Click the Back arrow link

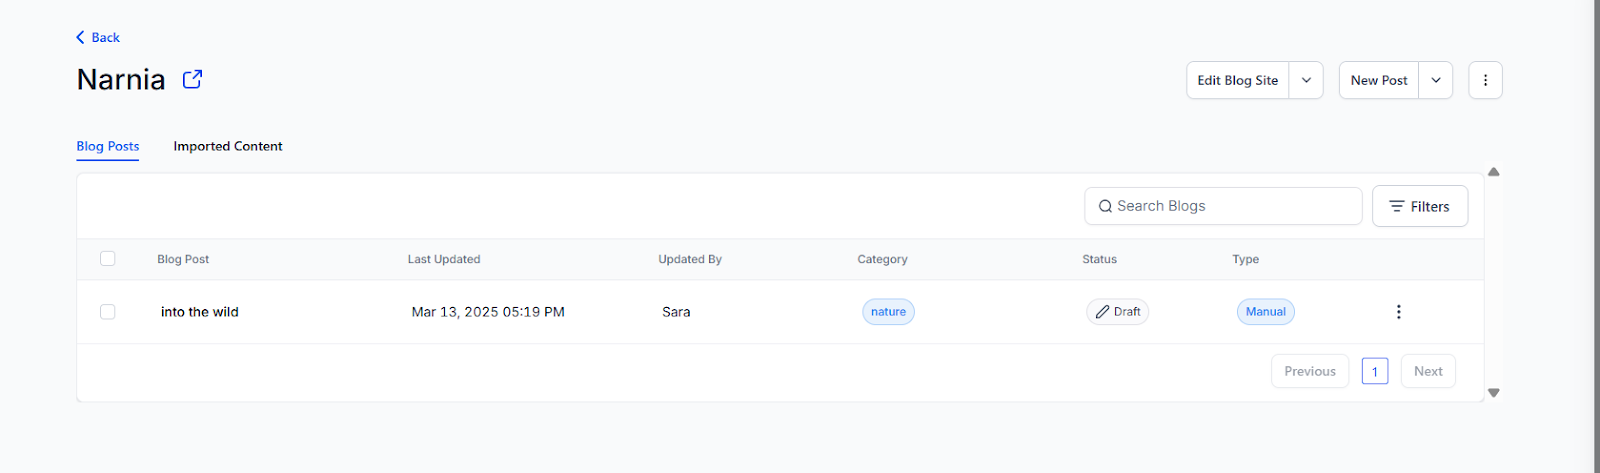click(97, 37)
